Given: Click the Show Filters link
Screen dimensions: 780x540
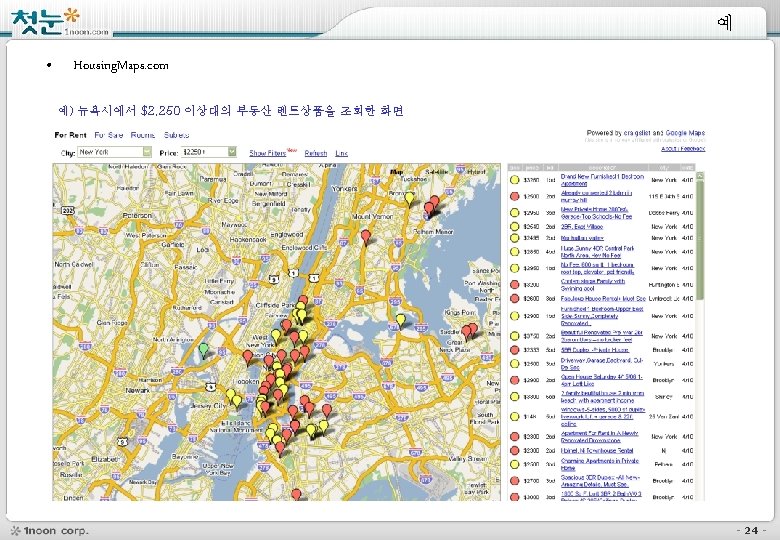Looking at the screenshot, I should [268, 153].
